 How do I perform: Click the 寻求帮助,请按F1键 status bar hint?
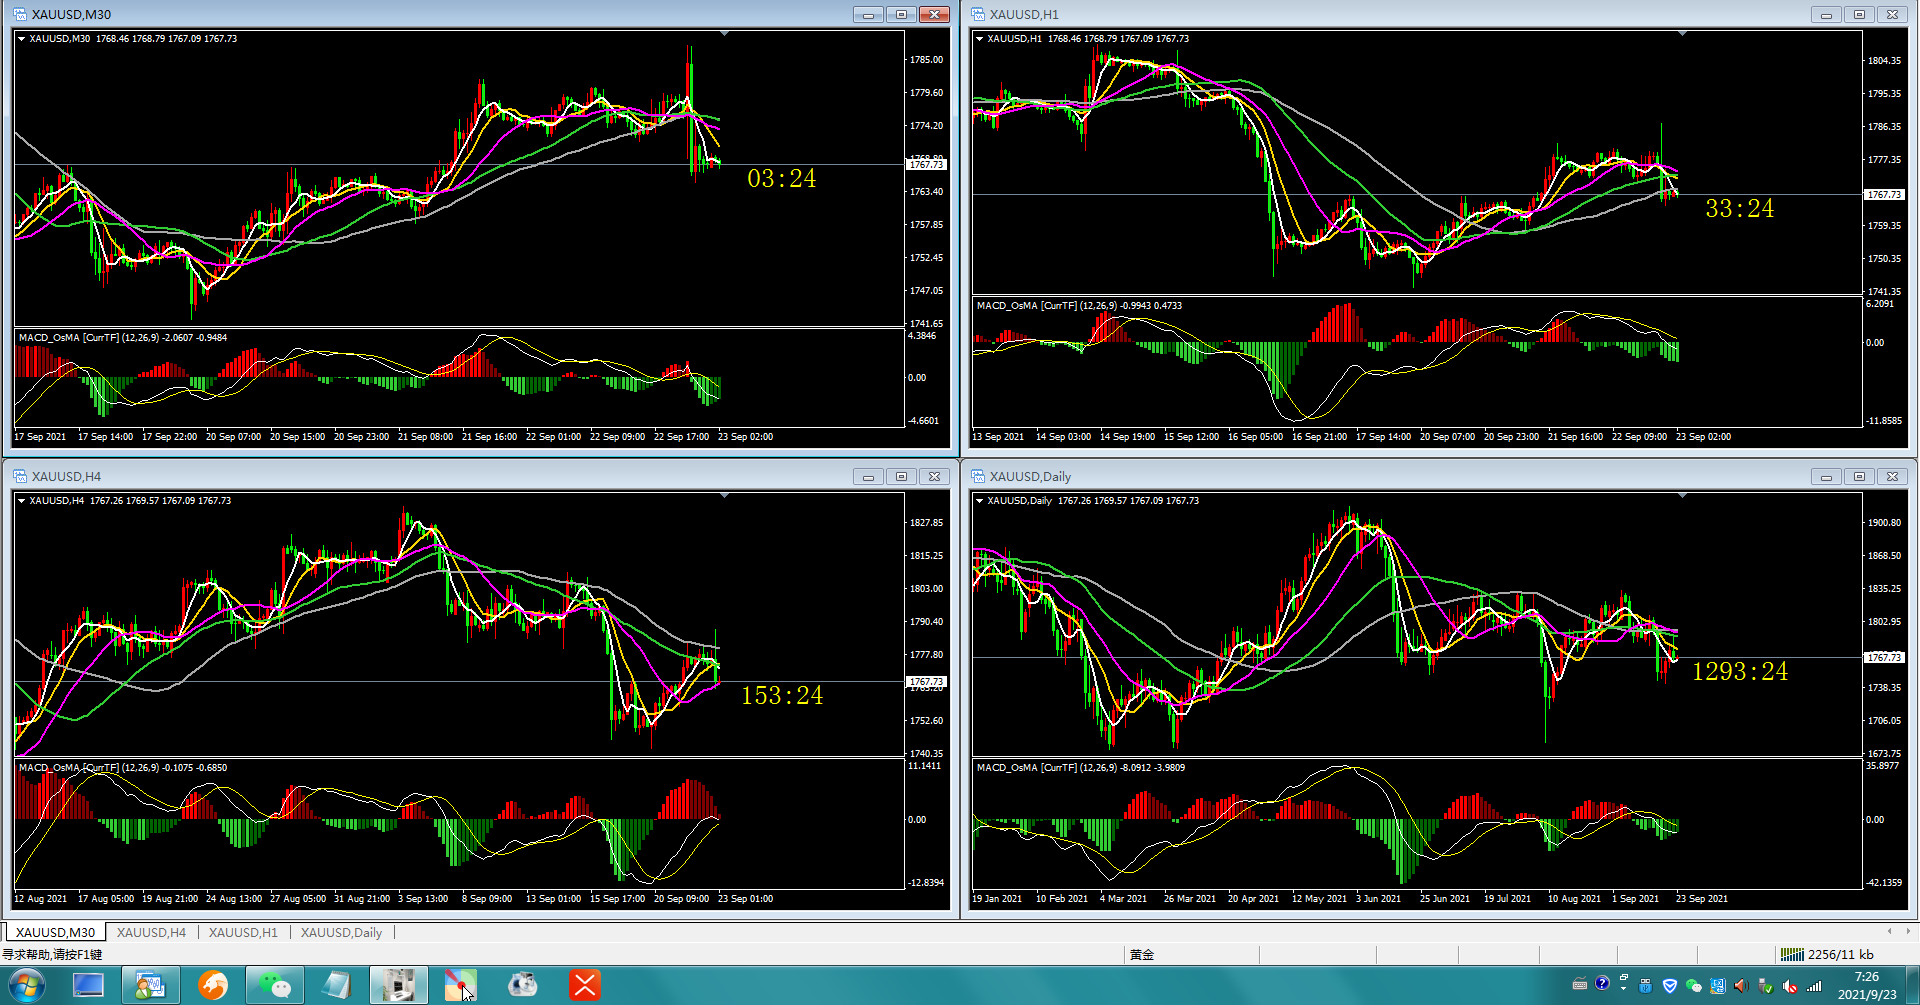(x=52, y=955)
